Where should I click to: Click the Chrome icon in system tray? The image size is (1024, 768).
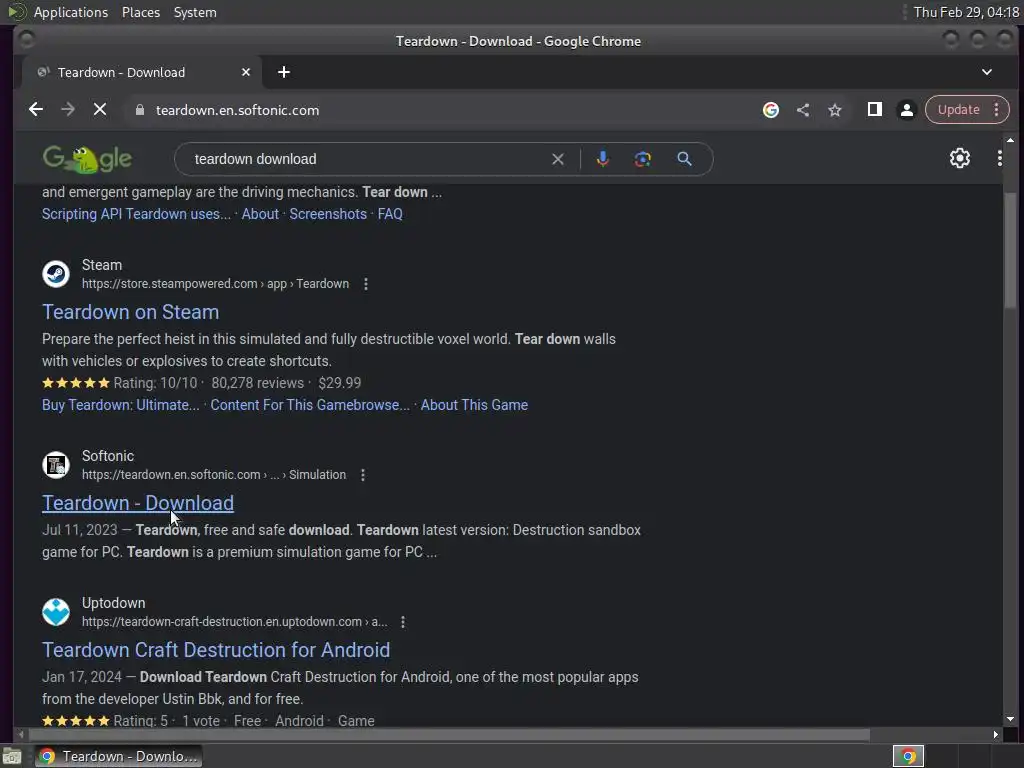pyautogui.click(x=908, y=756)
